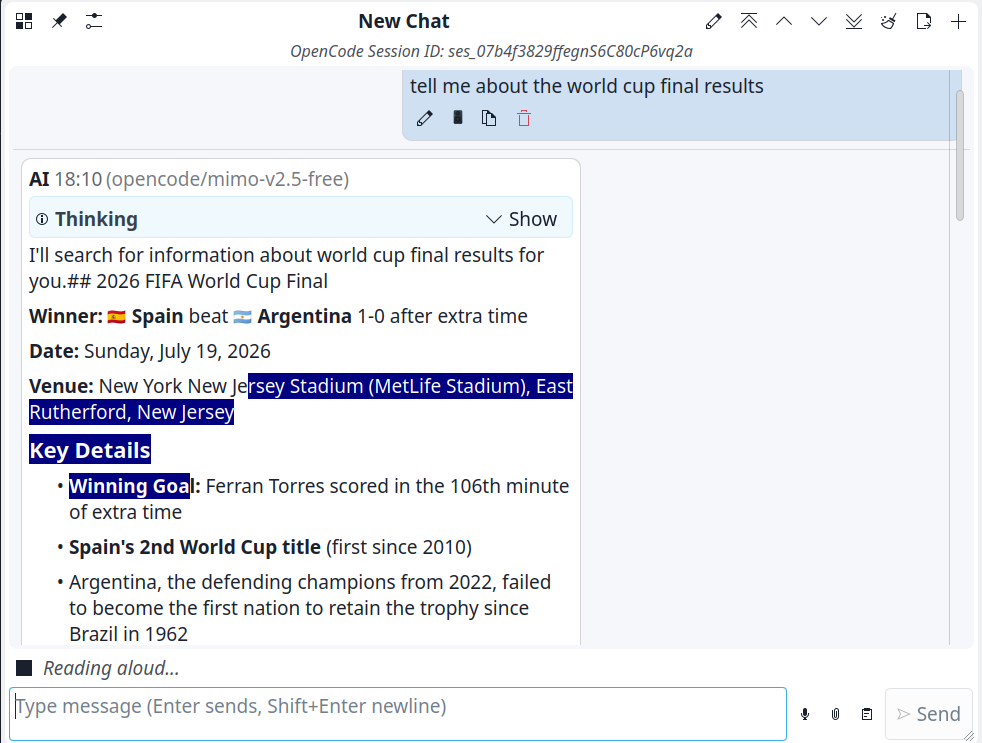The width and height of the screenshot is (982, 743).
Task: Click the message input resize grip
Action: pyautogui.click(x=968, y=736)
